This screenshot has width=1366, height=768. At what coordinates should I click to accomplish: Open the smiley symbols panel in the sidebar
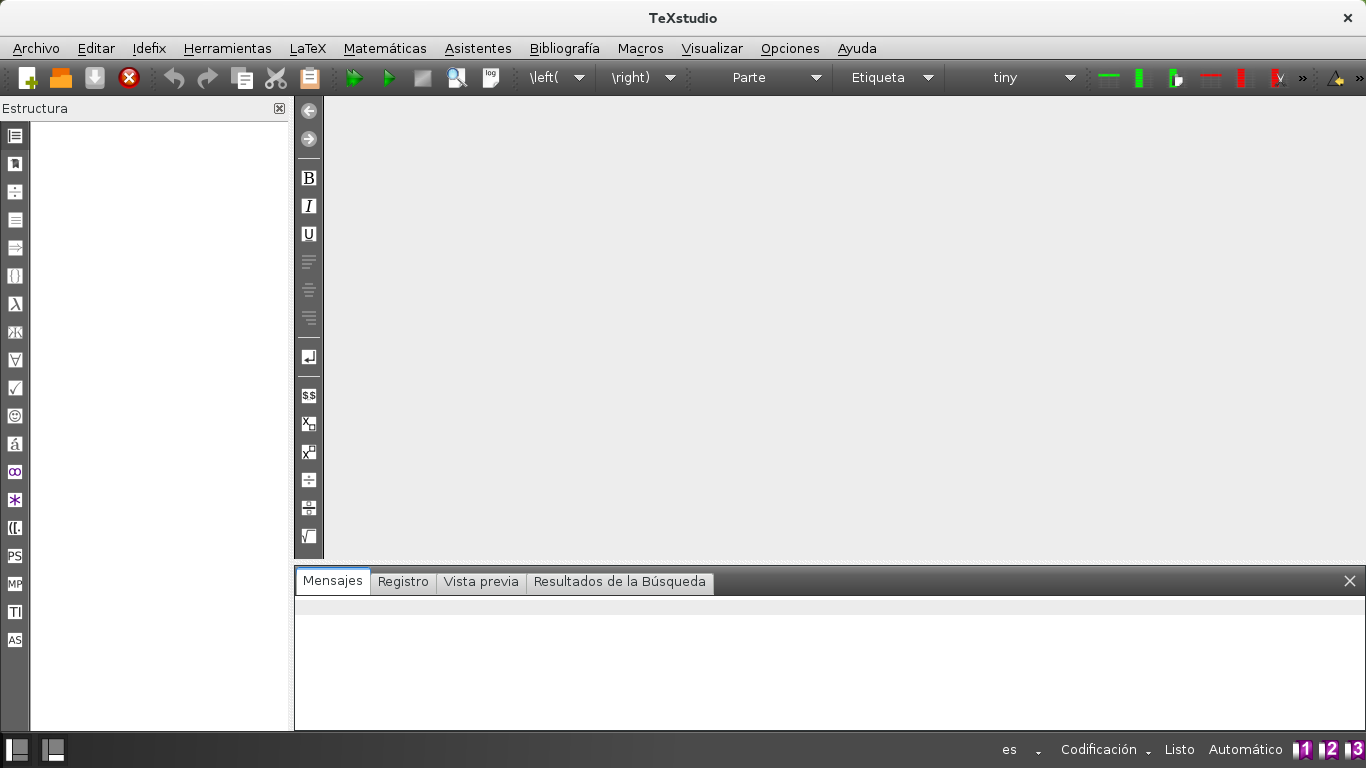15,416
